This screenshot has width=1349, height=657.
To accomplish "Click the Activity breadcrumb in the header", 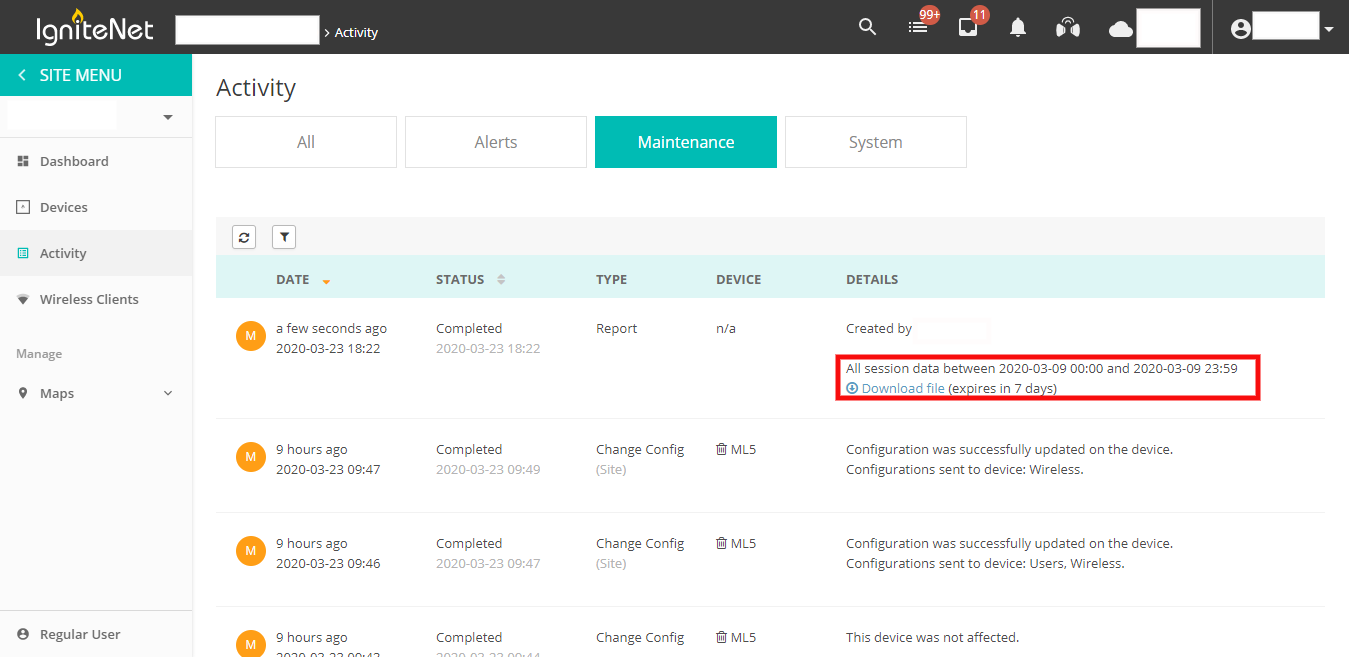I will (356, 32).
